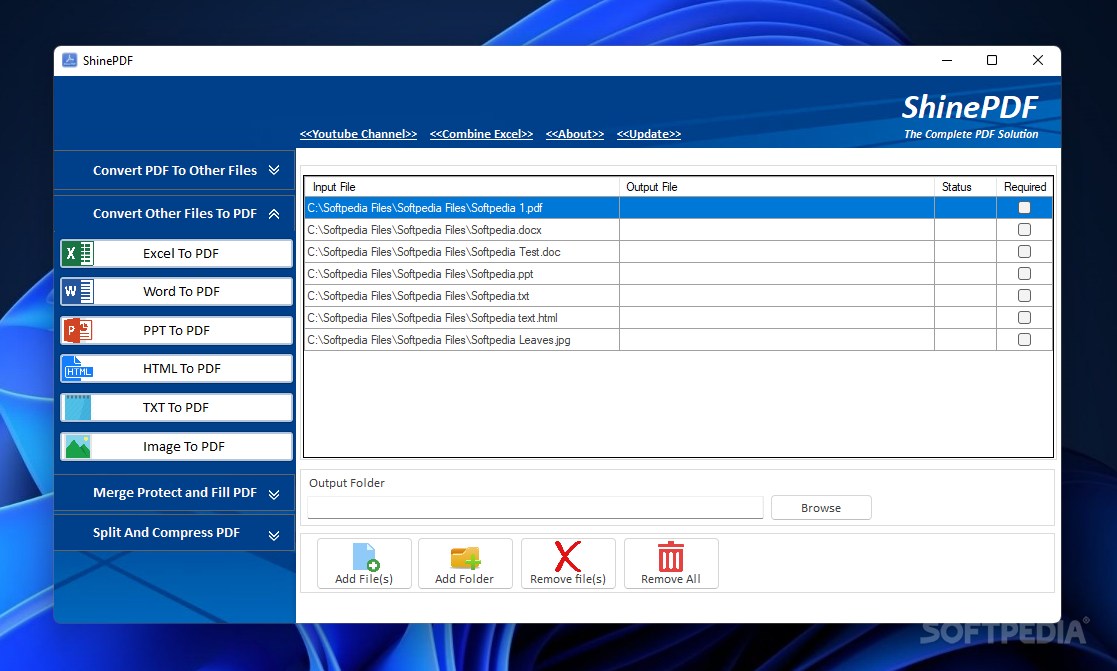
Task: Click the ShinePDF app icon in title bar
Action: [x=69, y=61]
